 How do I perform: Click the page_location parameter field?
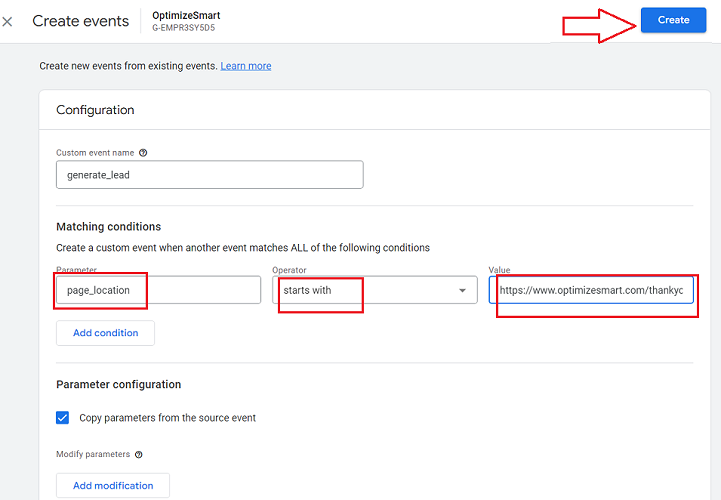click(x=158, y=290)
